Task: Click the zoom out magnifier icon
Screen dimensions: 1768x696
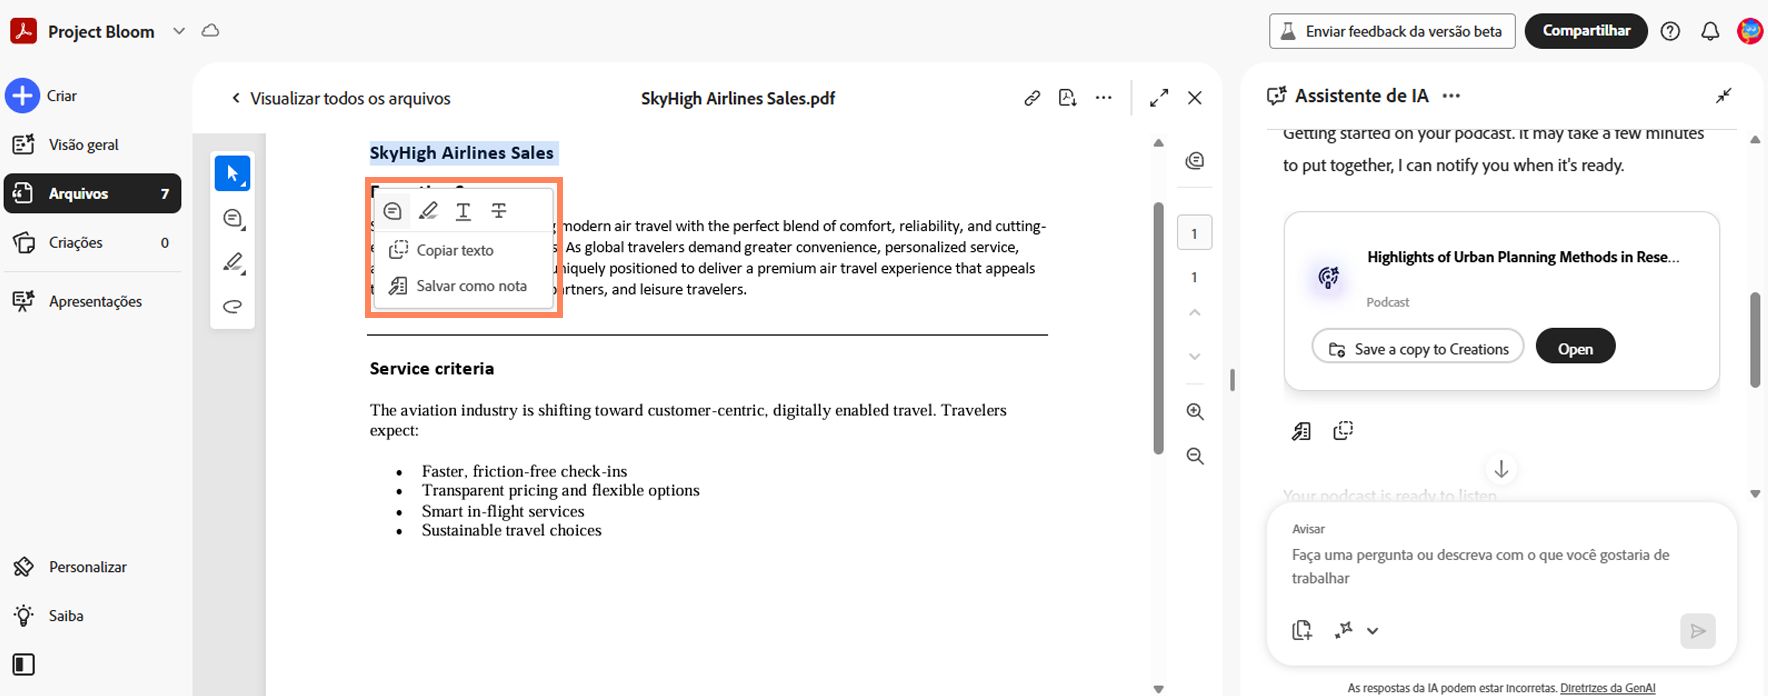Action: [1195, 456]
